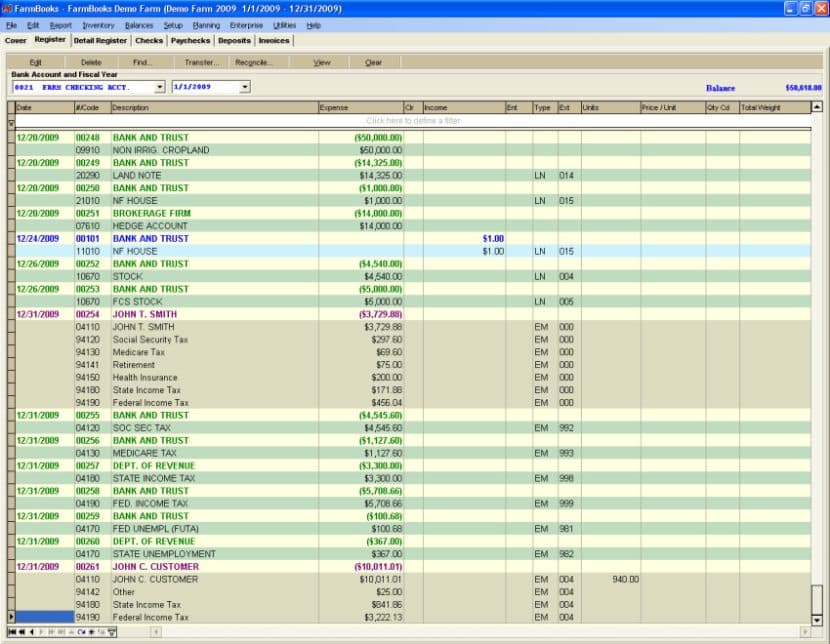This screenshot has height=644, width=830.
Task: Sort by the Expense column header
Action: (x=359, y=107)
